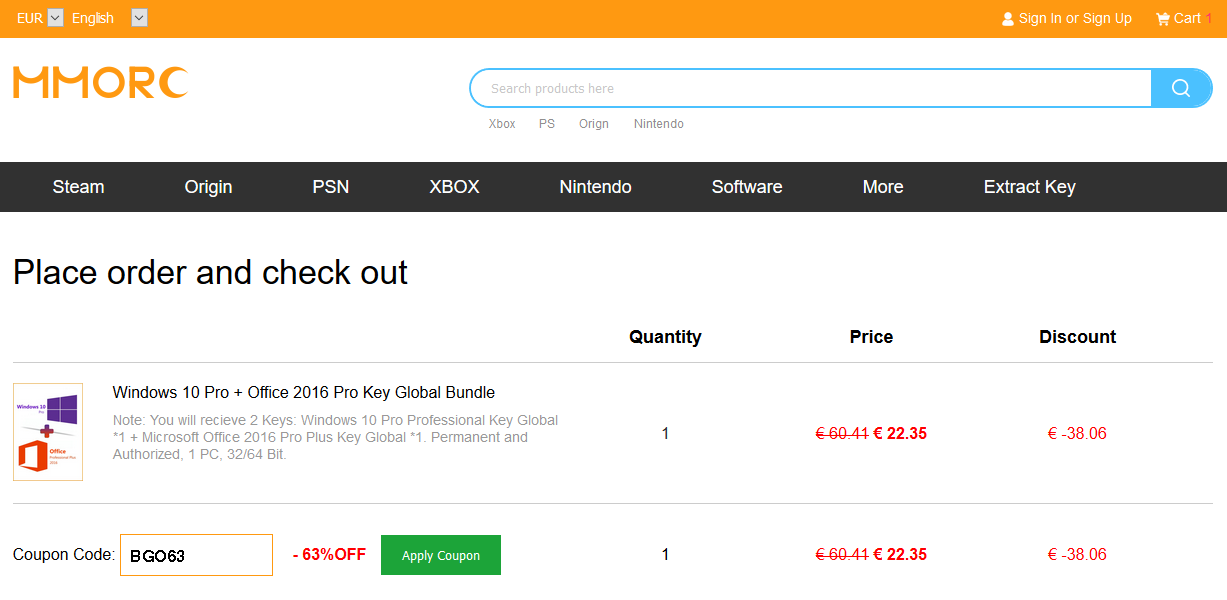Open the shopping cart icon
This screenshot has height=600, width=1227.
click(1162, 18)
